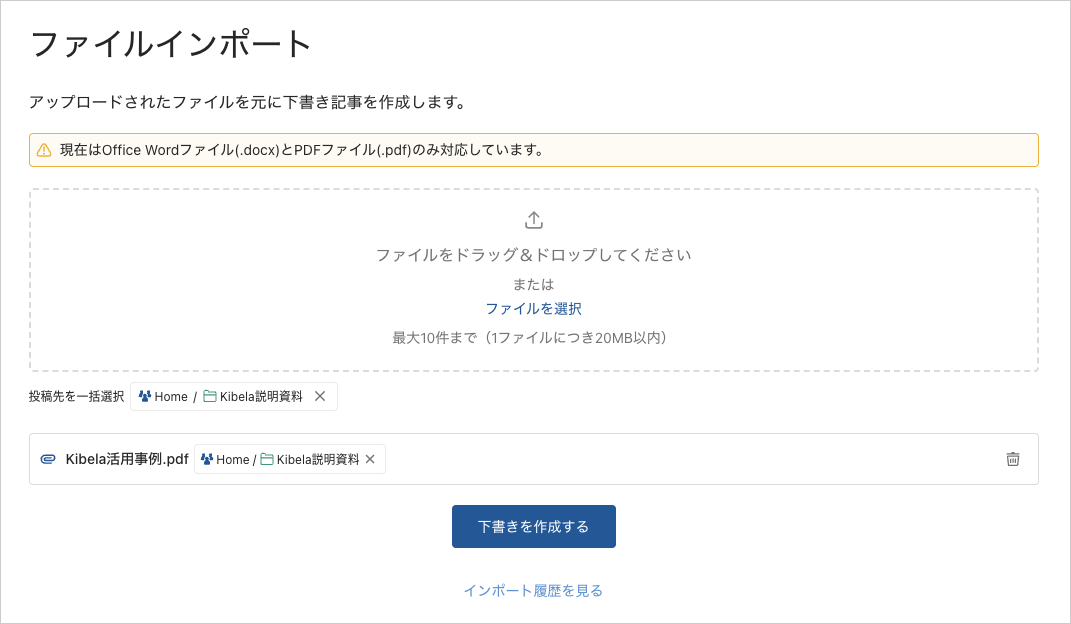
Task: Click Kibela説明資料 folder name in file row
Action: tap(318, 459)
